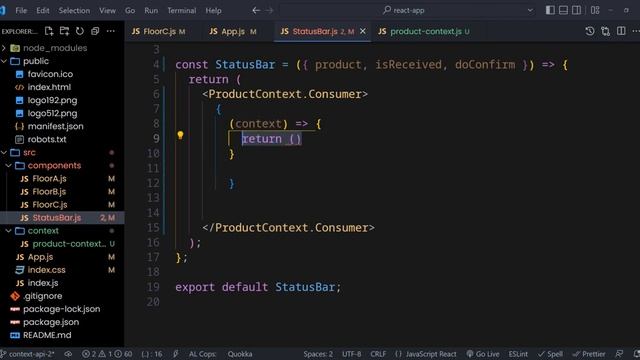Navigate back with the left arrow
The width and height of the screenshot is (640, 360).
[256, 11]
